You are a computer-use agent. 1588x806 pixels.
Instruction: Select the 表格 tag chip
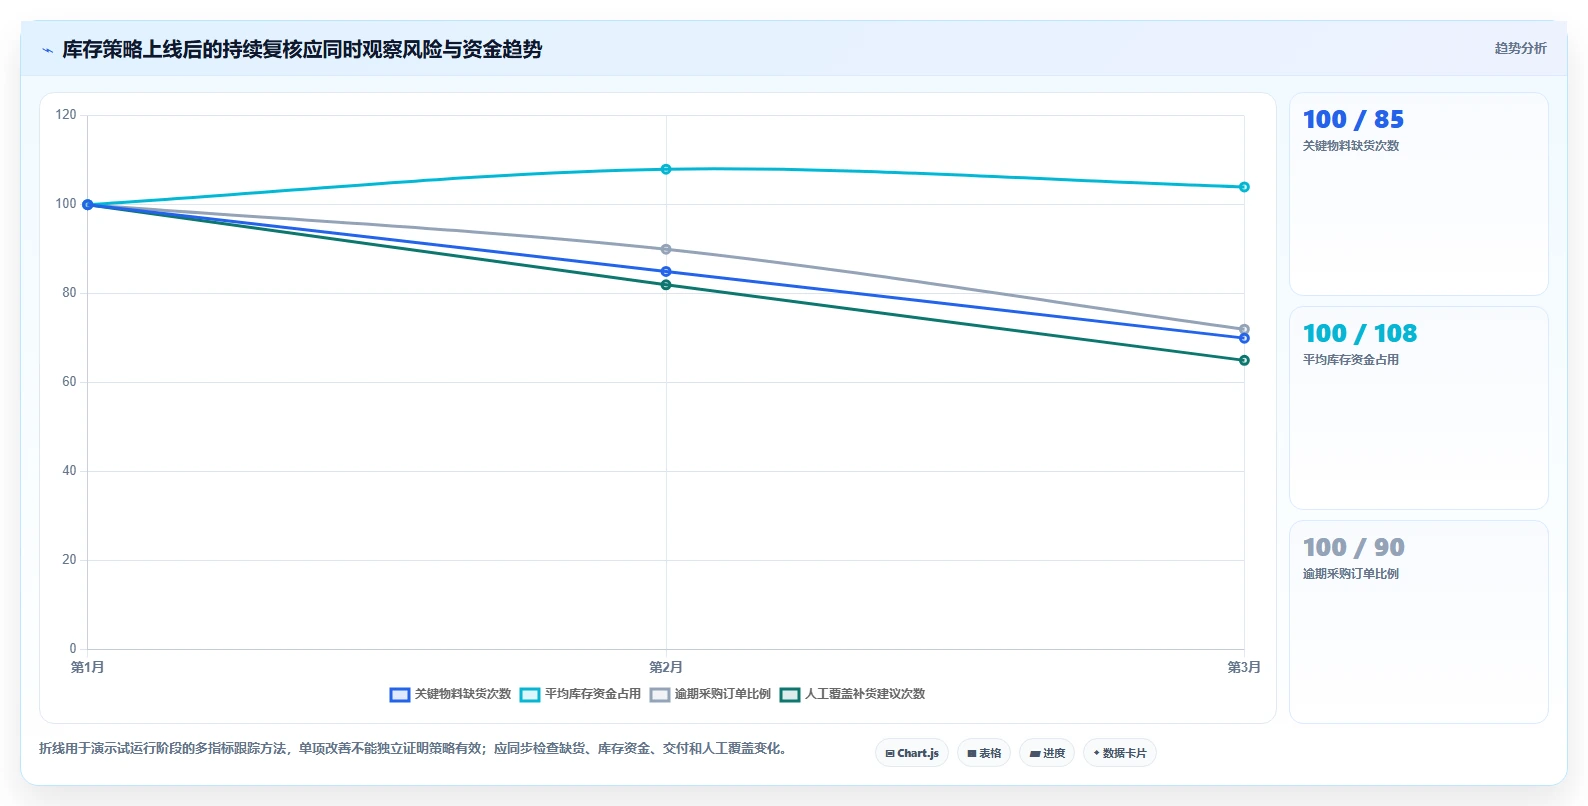coord(984,753)
